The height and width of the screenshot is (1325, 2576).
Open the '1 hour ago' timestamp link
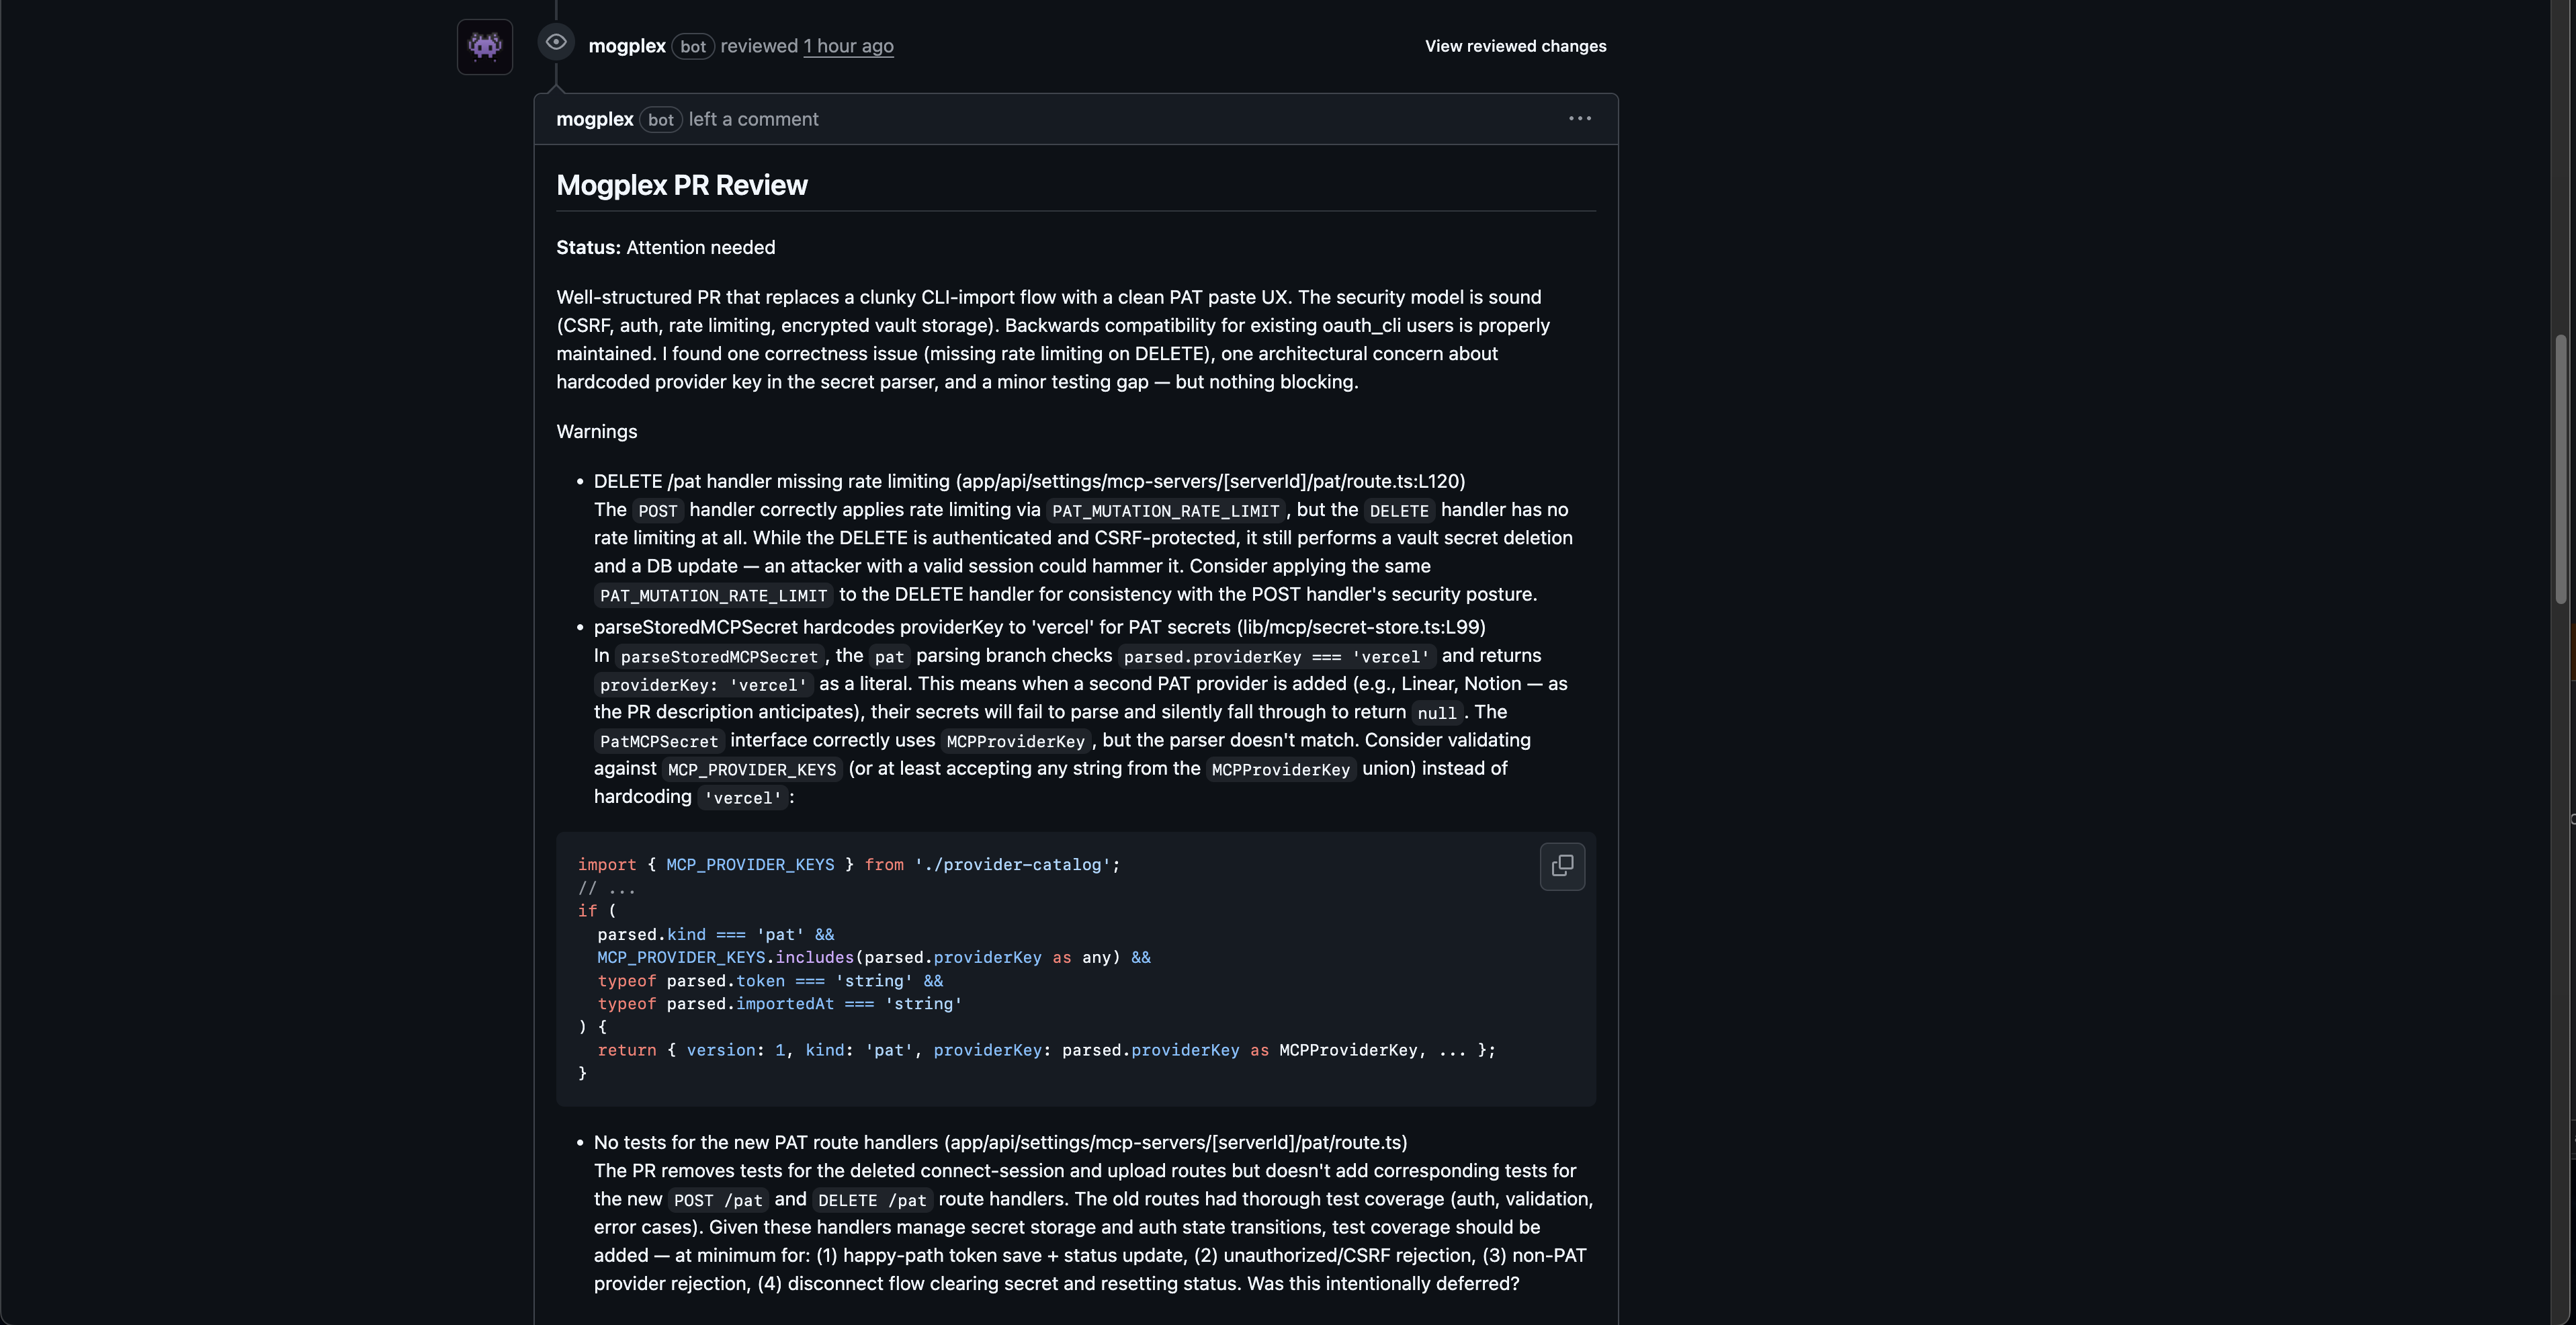848,46
